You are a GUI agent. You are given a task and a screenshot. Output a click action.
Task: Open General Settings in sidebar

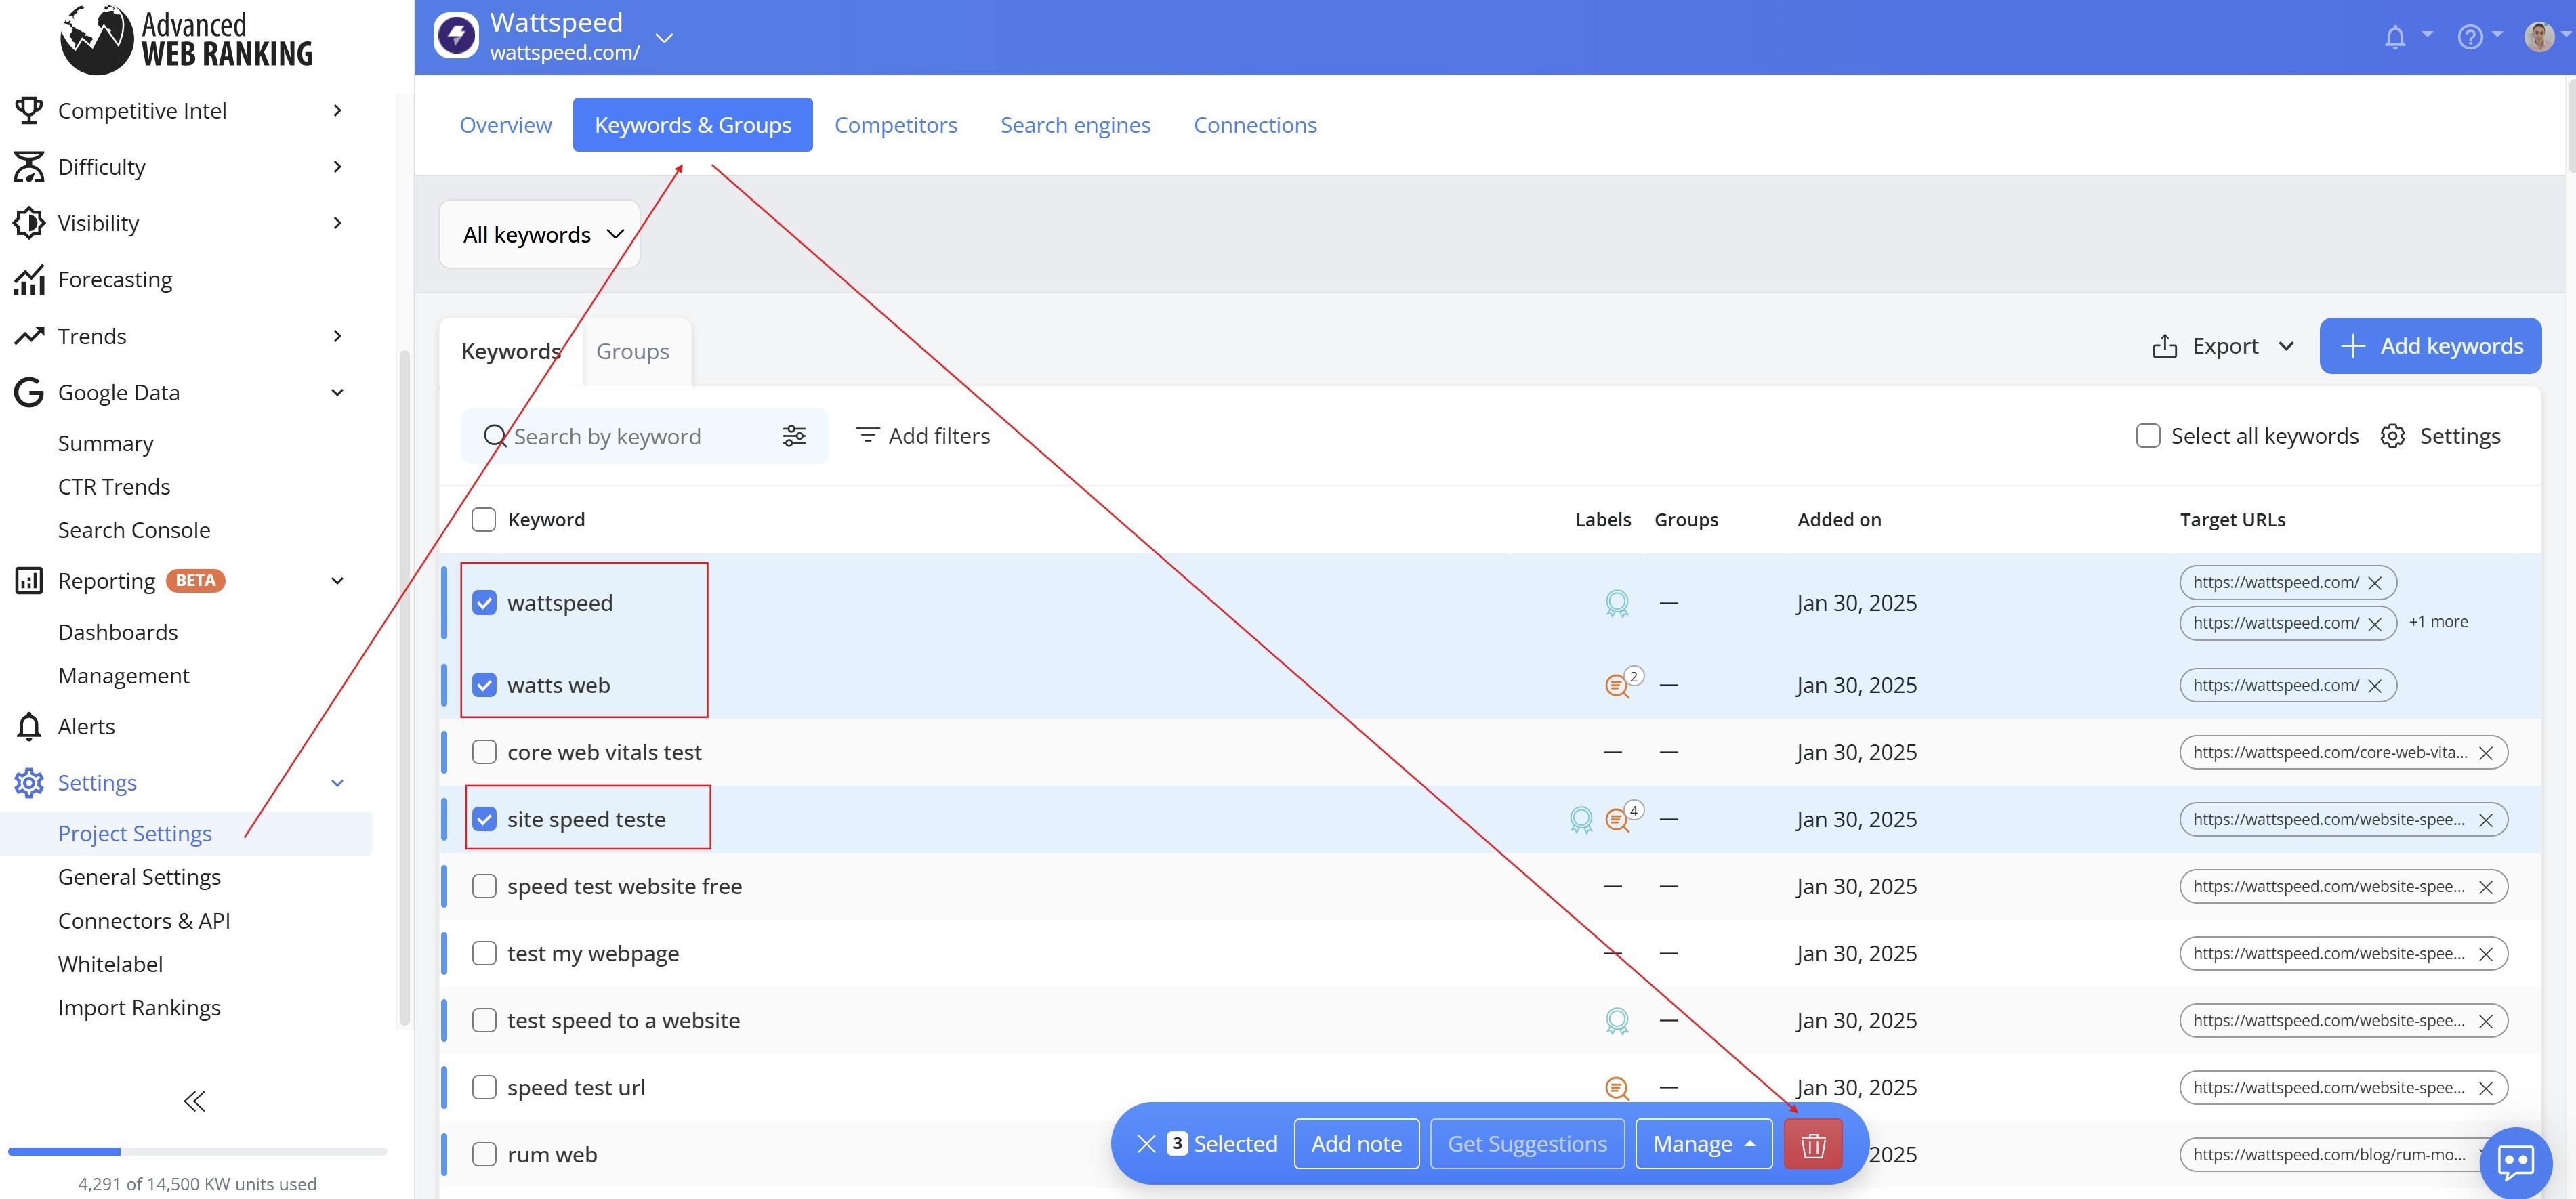click(139, 877)
